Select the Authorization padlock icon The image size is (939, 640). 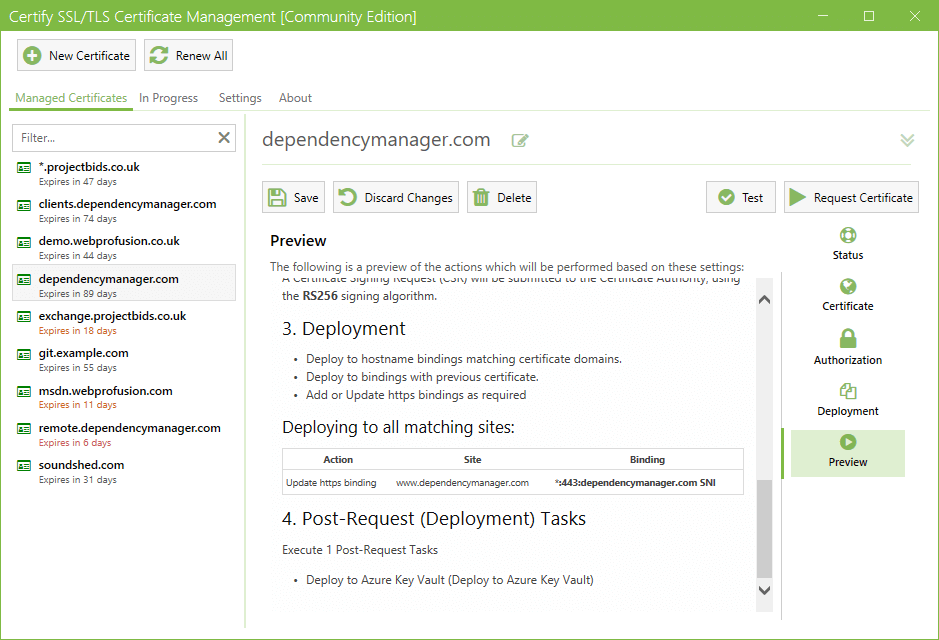848,339
